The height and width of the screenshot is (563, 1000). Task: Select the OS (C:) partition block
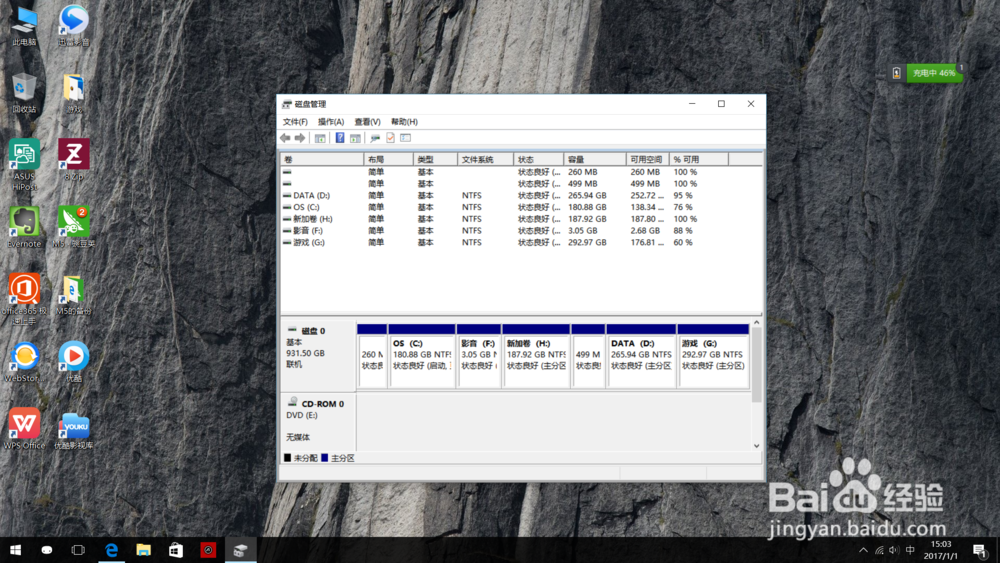(422, 355)
